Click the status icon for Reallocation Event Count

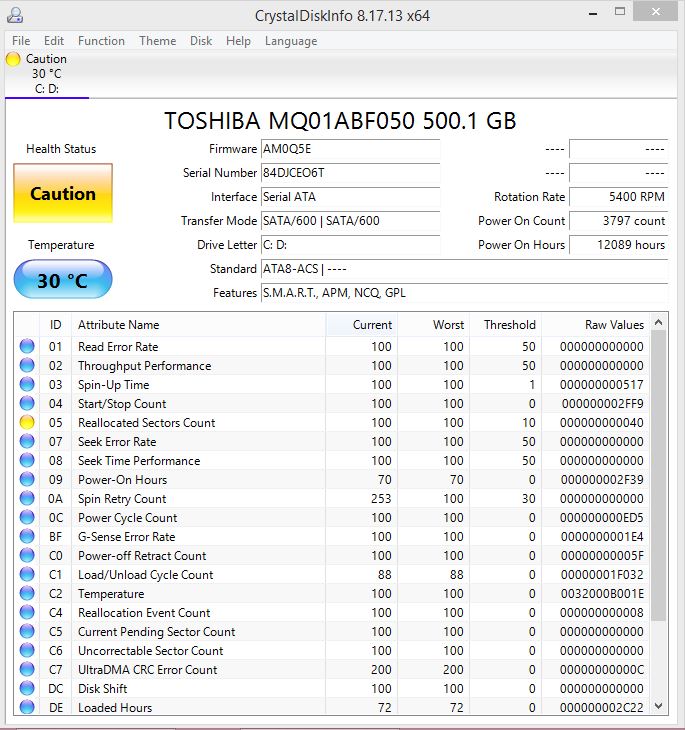[27, 613]
